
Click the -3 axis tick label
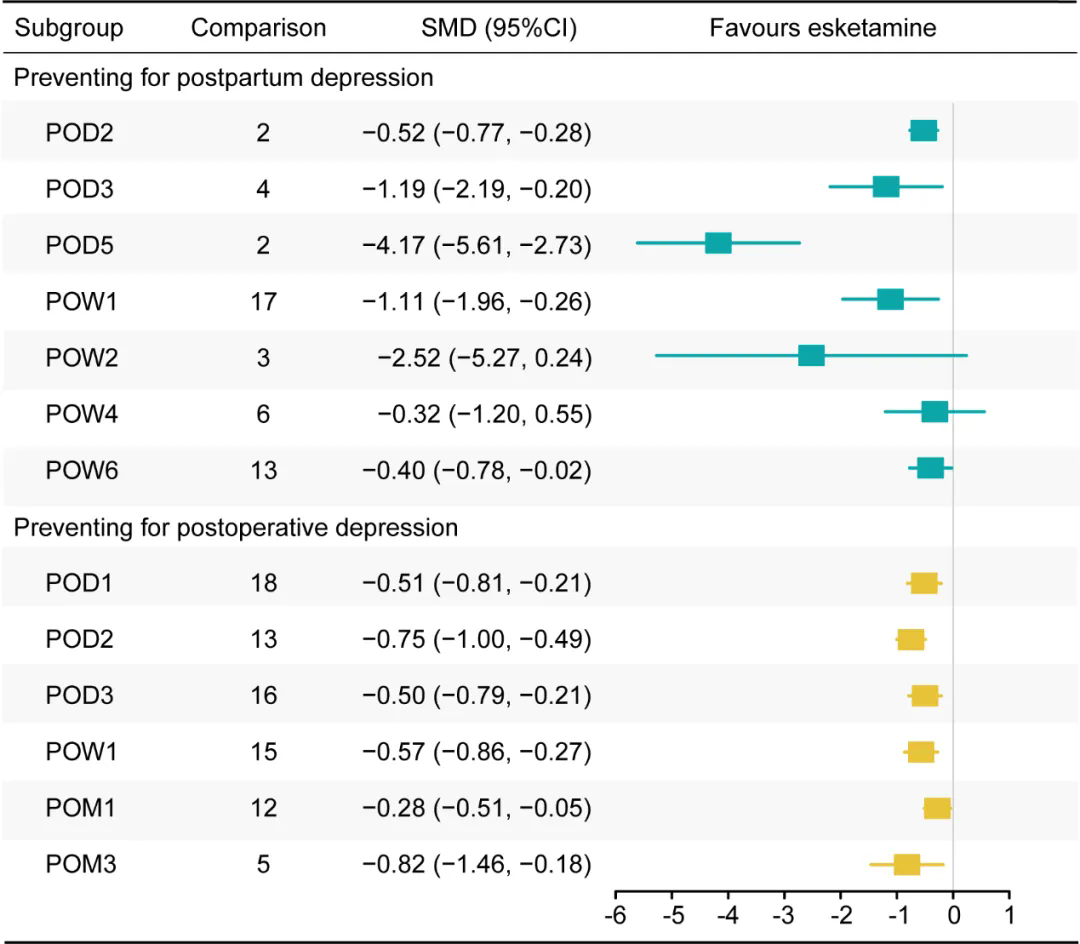pyautogui.click(x=785, y=914)
